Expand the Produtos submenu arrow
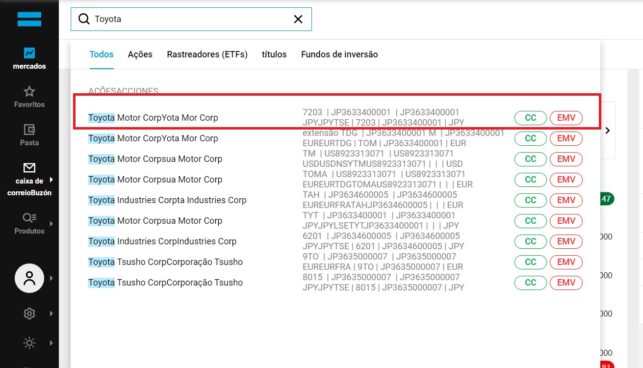Screen dimensions: 643x368 click(x=51, y=224)
